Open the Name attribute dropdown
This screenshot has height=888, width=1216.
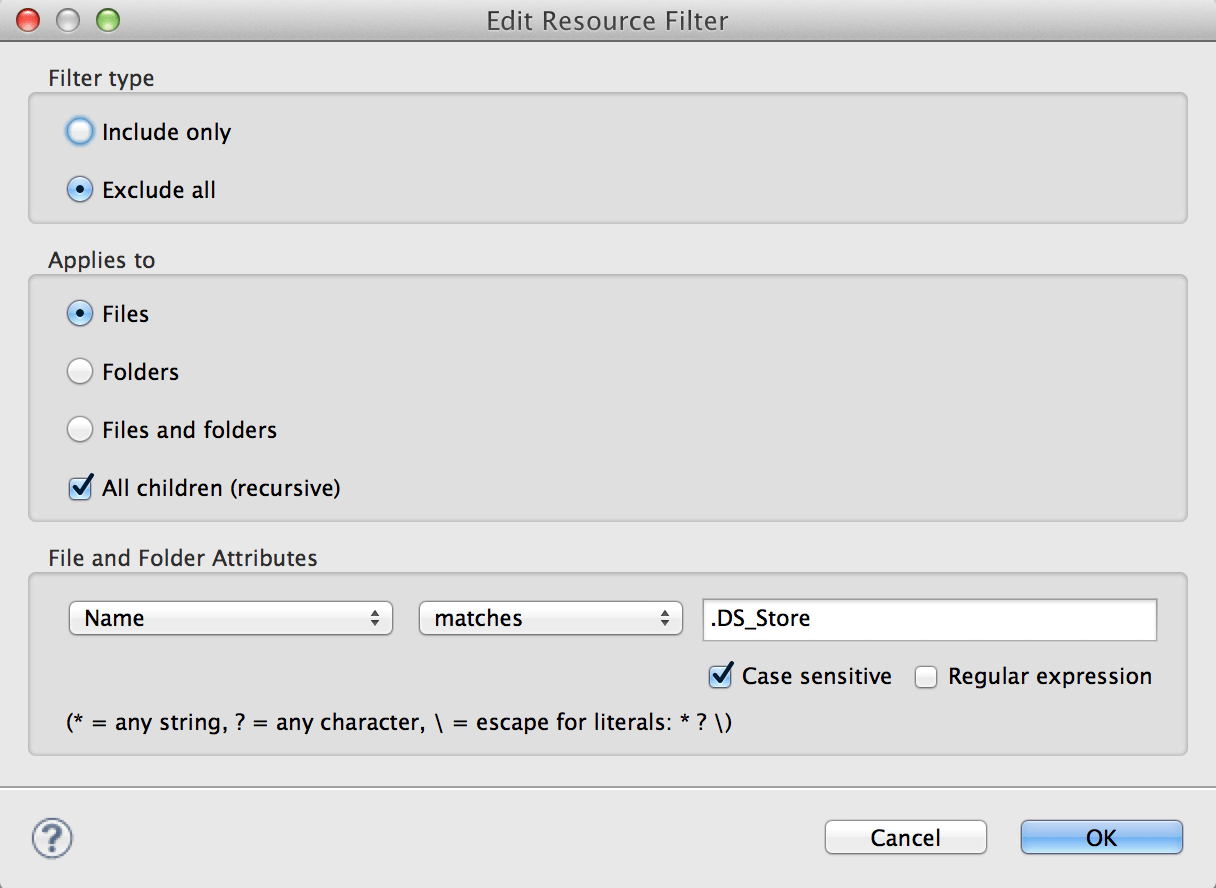tap(230, 618)
